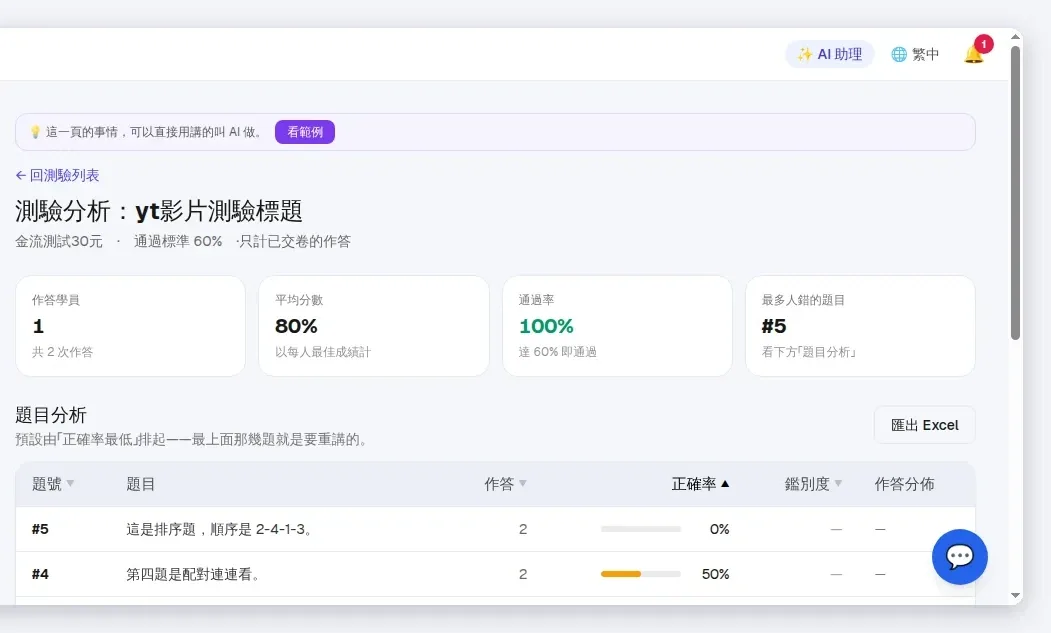Open the notification bell

tap(973, 54)
